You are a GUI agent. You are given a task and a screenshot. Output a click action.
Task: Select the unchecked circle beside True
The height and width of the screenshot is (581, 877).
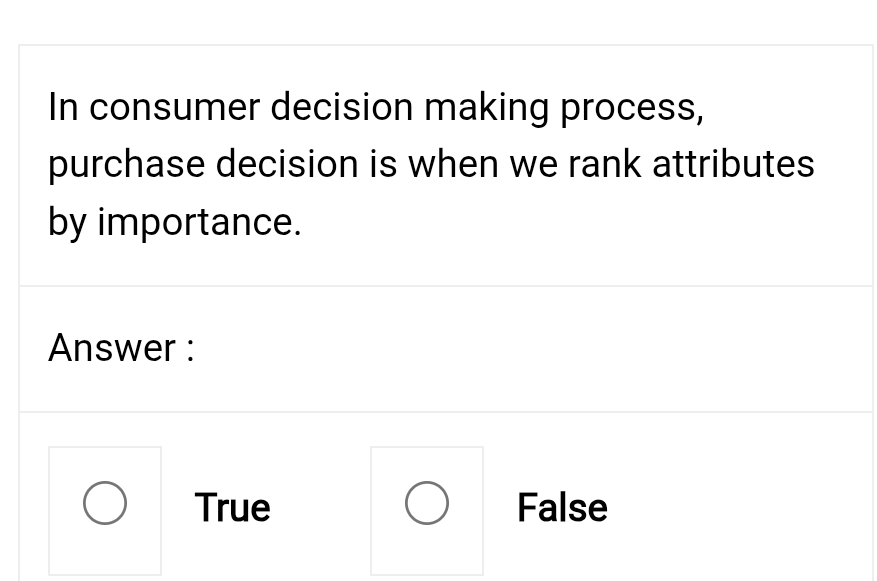point(104,502)
